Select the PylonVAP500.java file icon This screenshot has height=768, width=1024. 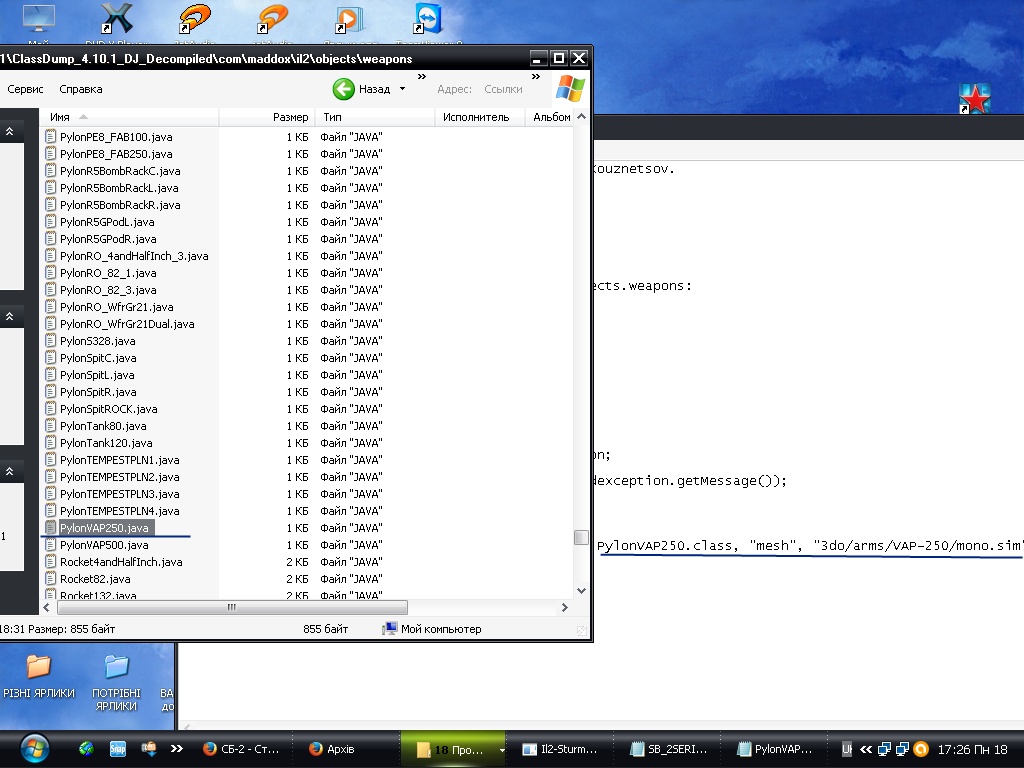(x=51, y=545)
